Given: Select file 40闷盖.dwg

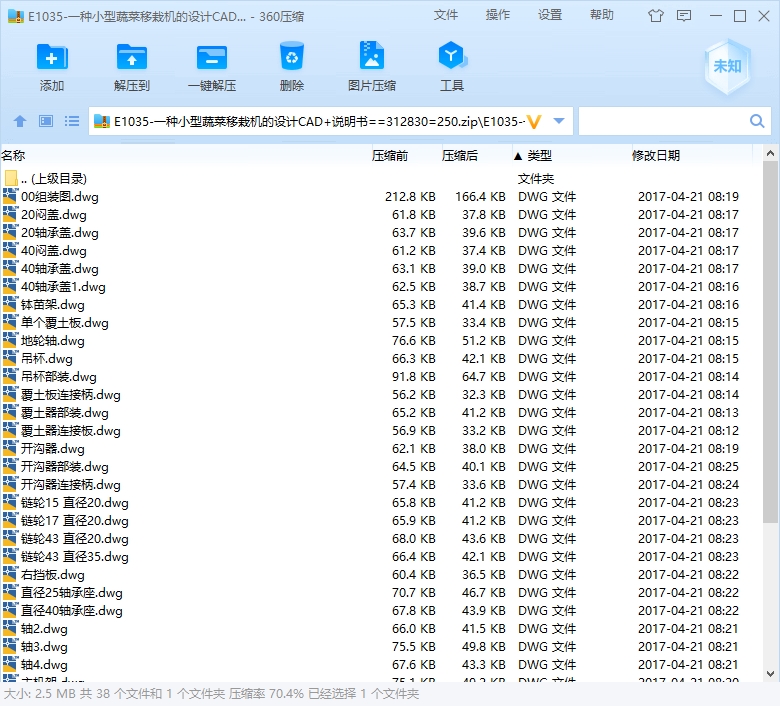Looking at the screenshot, I should tap(54, 250).
